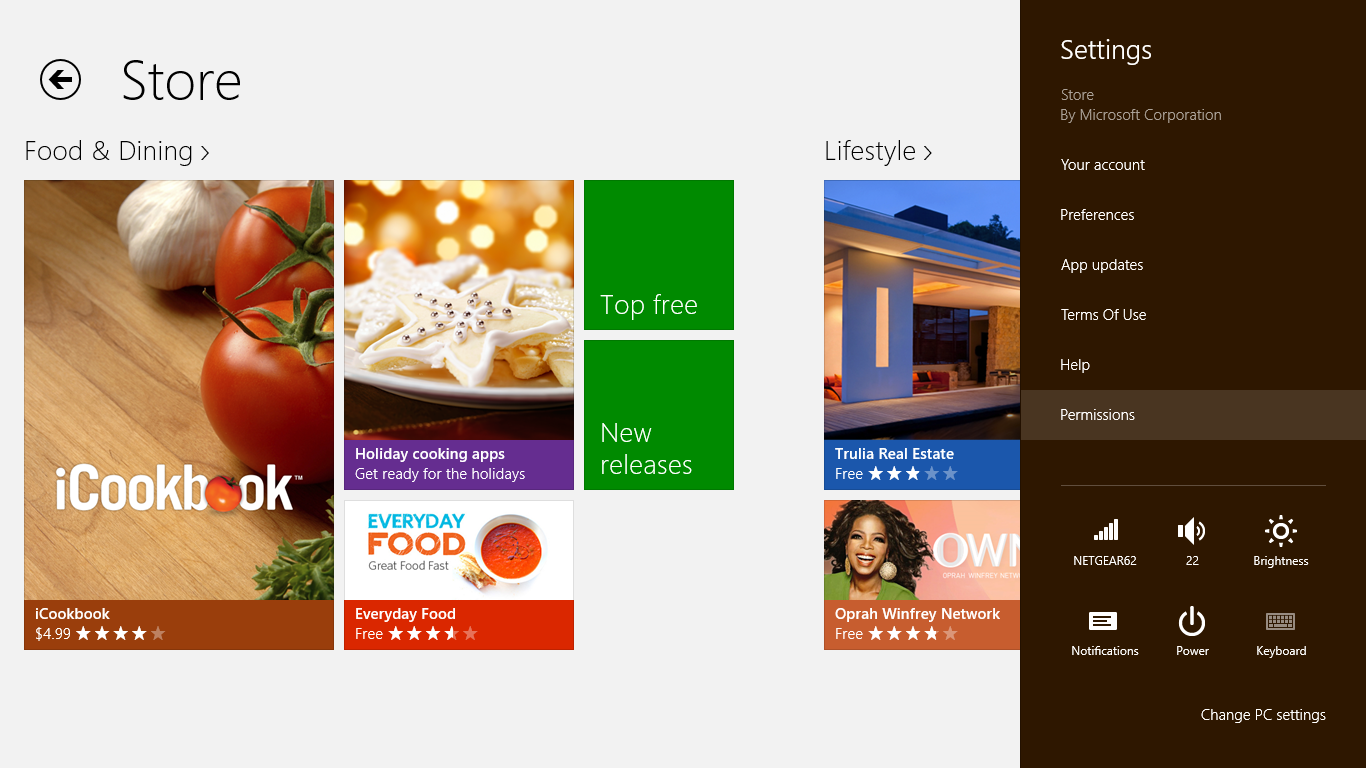The height and width of the screenshot is (768, 1366).
Task: Open the New releases tile
Action: [659, 415]
